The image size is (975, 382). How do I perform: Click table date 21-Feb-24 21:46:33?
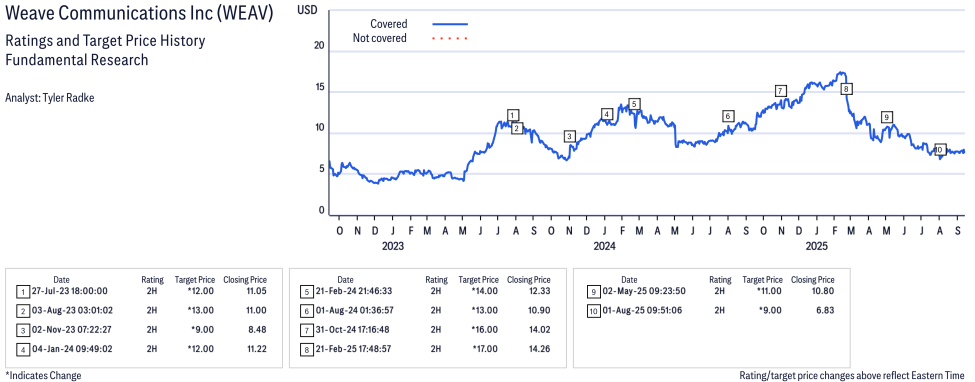353,291
